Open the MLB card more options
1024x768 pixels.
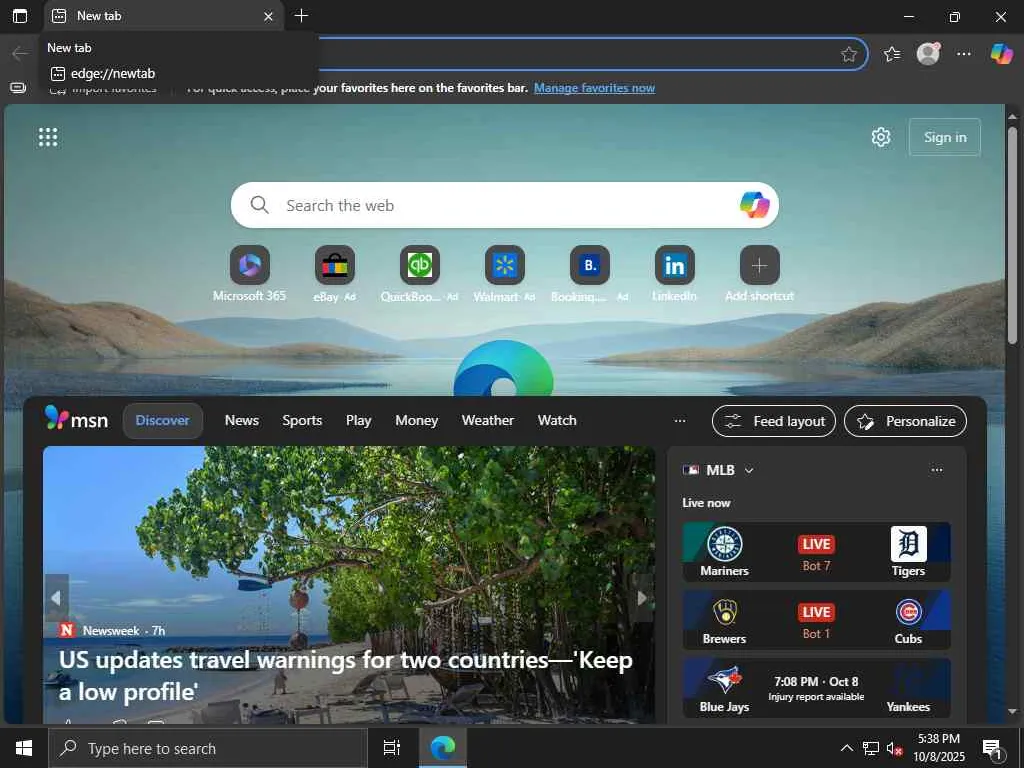pyautogui.click(x=936, y=470)
